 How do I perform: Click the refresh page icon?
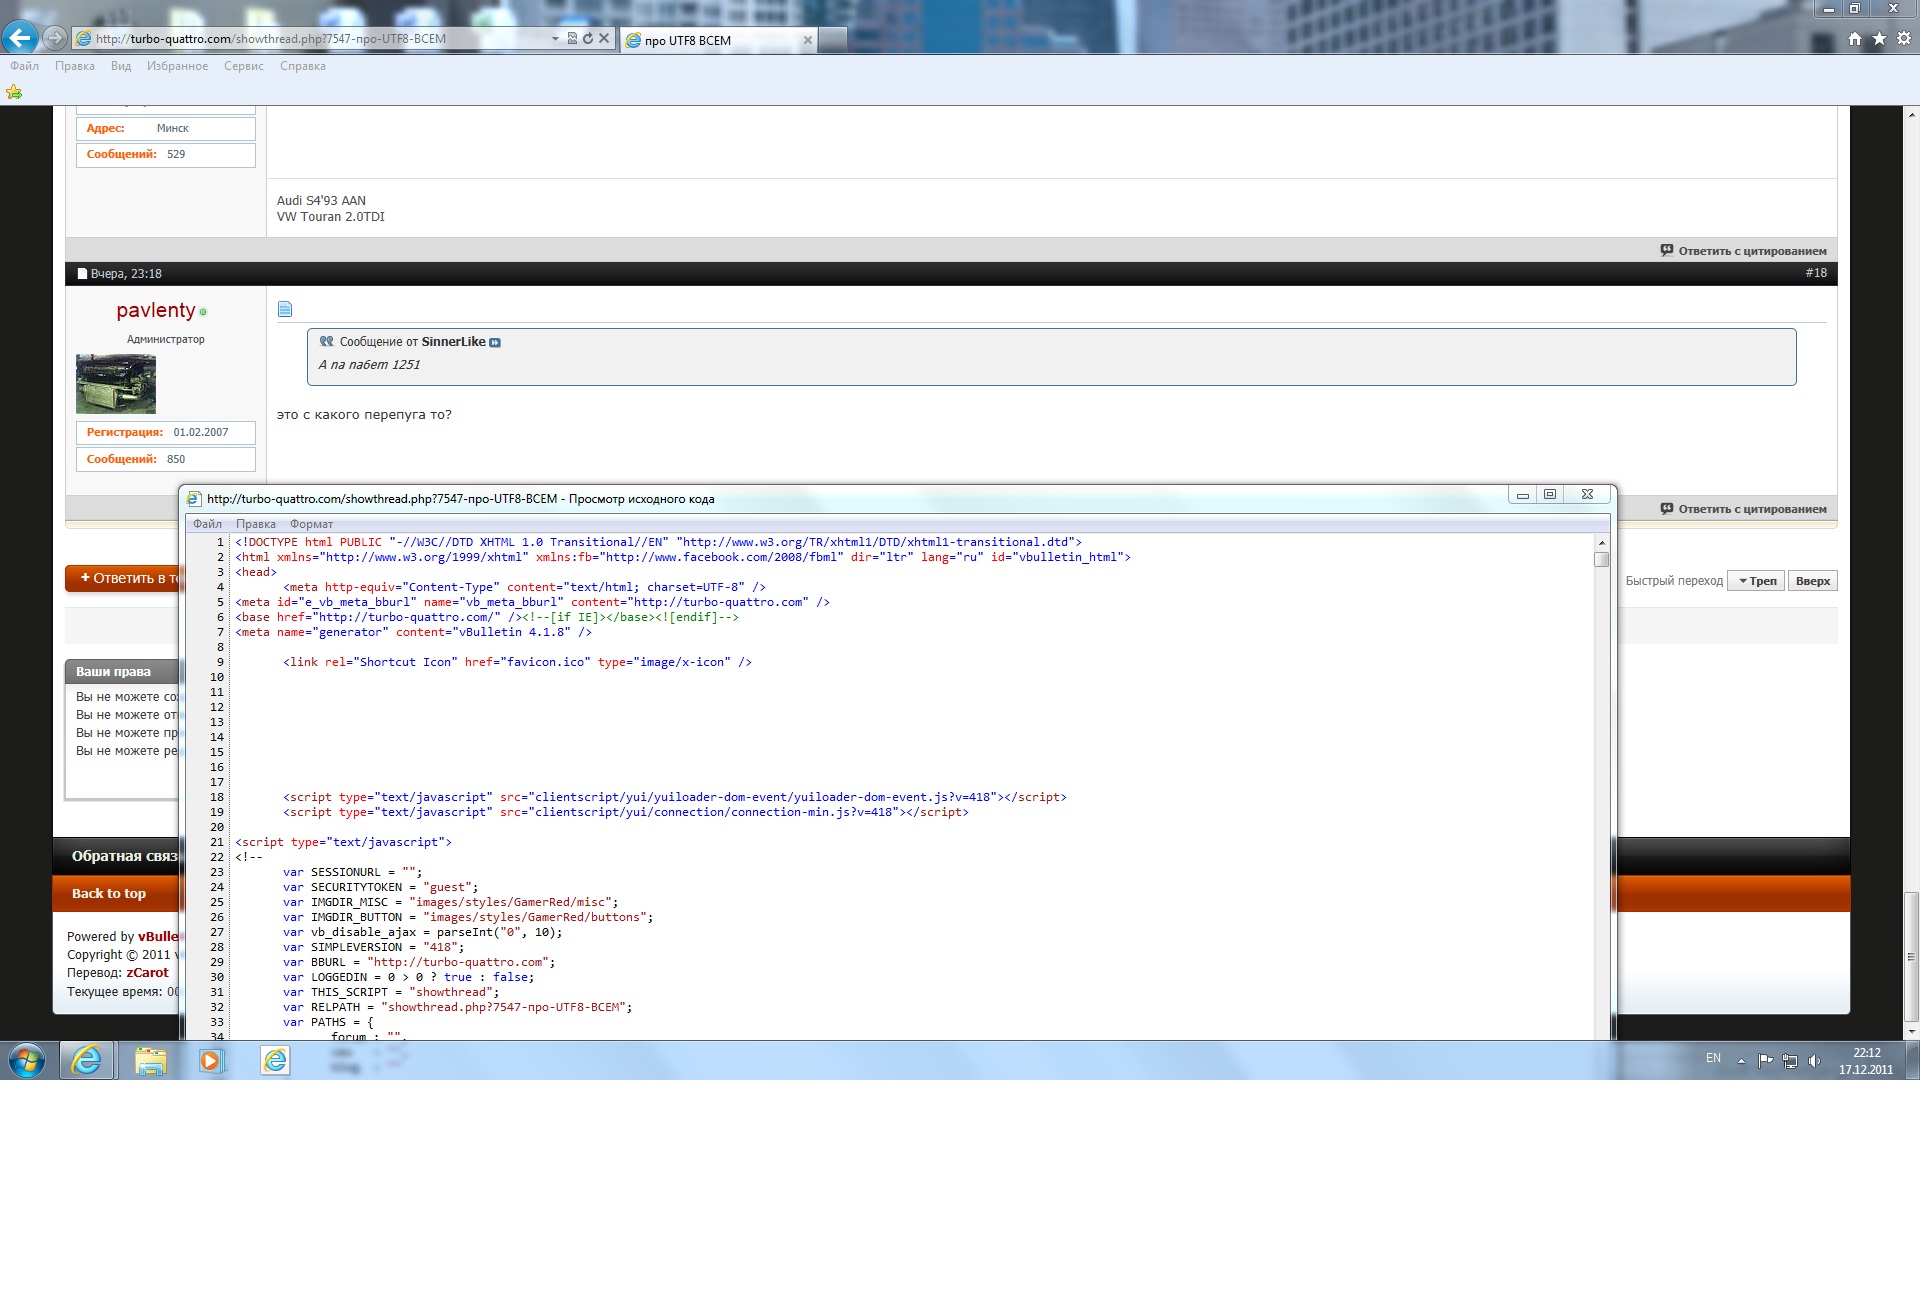pos(588,38)
